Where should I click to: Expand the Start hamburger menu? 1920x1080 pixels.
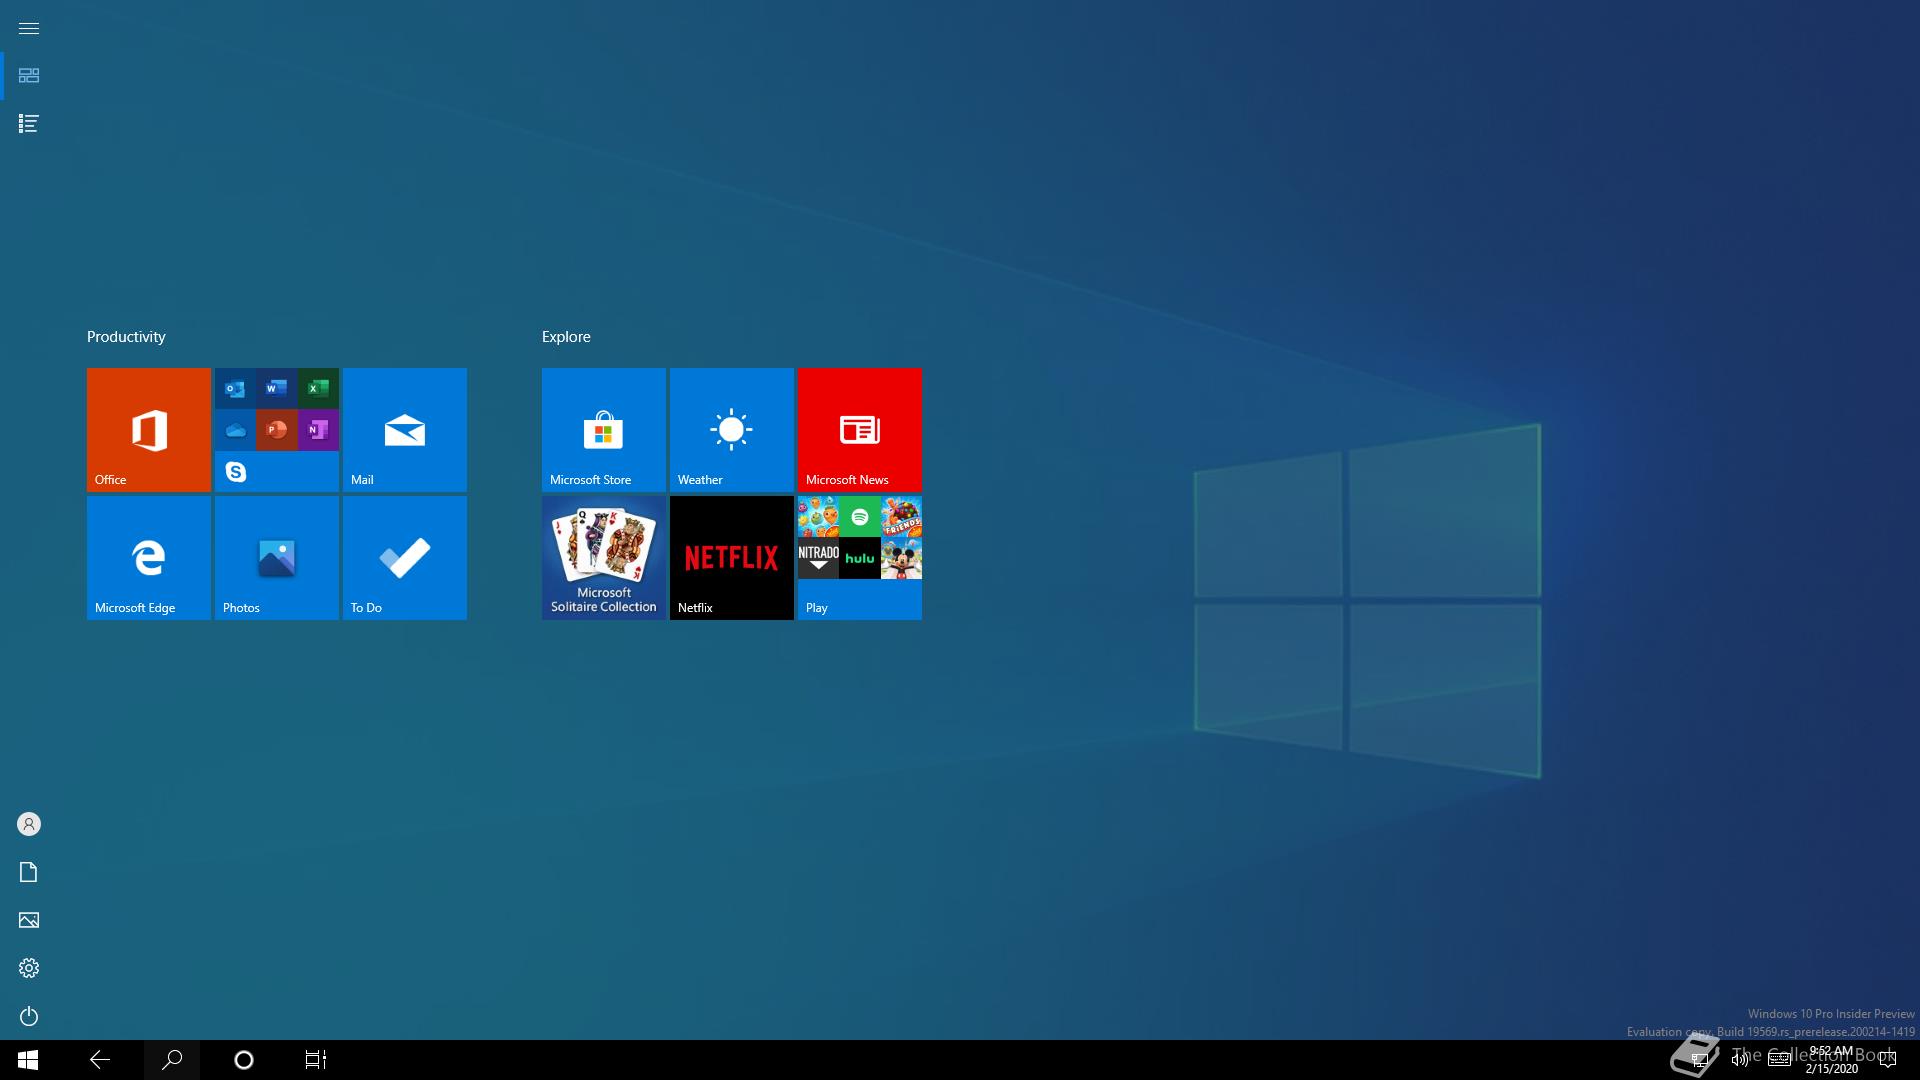point(29,28)
